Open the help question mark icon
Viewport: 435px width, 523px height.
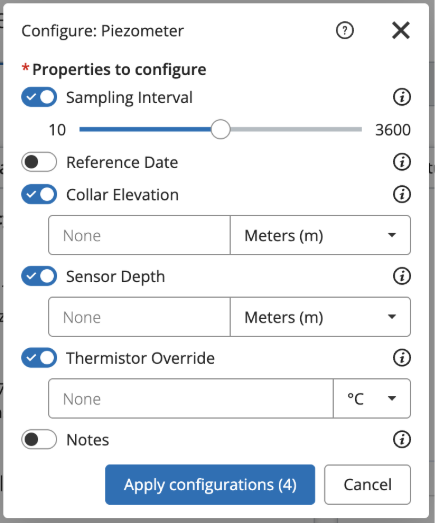pyautogui.click(x=344, y=31)
